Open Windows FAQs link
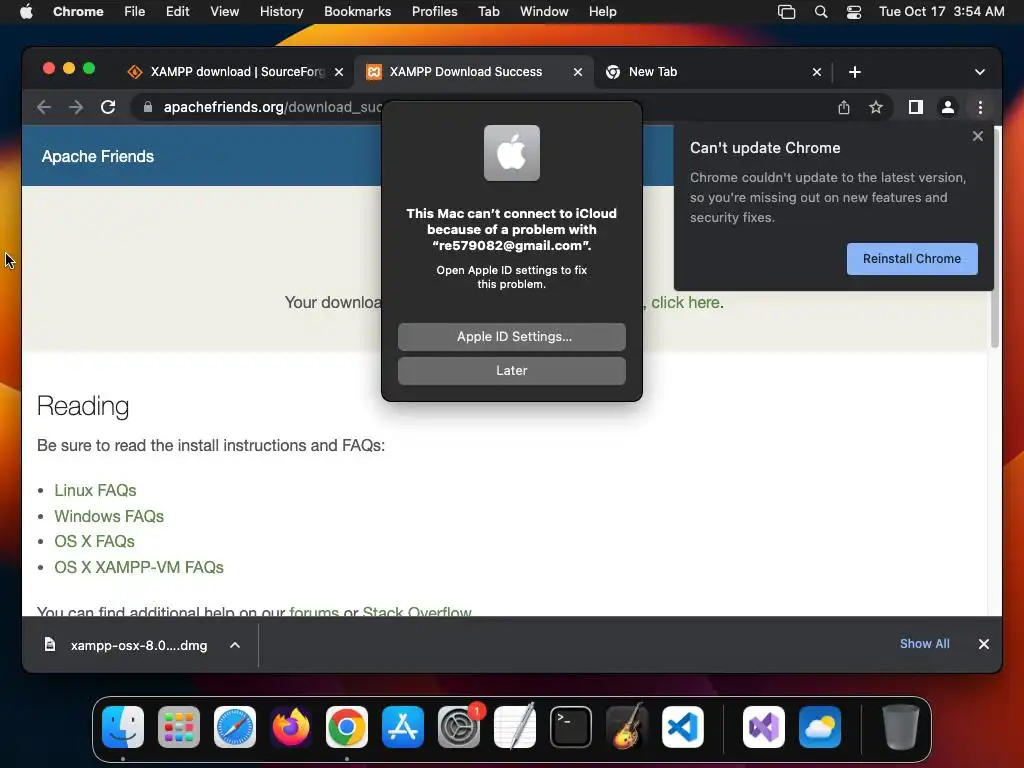Screen dimensions: 1024x768 (109, 516)
